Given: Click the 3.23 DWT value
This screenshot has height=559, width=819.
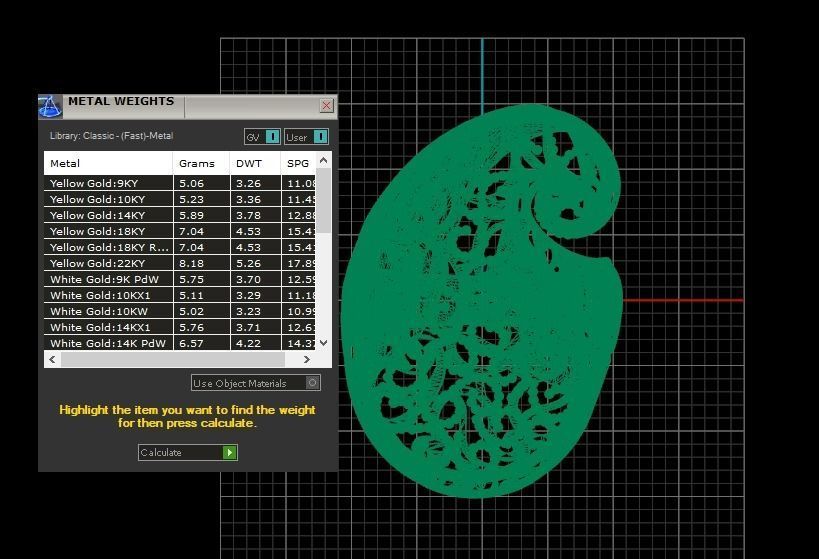Looking at the screenshot, I should pos(248,311).
